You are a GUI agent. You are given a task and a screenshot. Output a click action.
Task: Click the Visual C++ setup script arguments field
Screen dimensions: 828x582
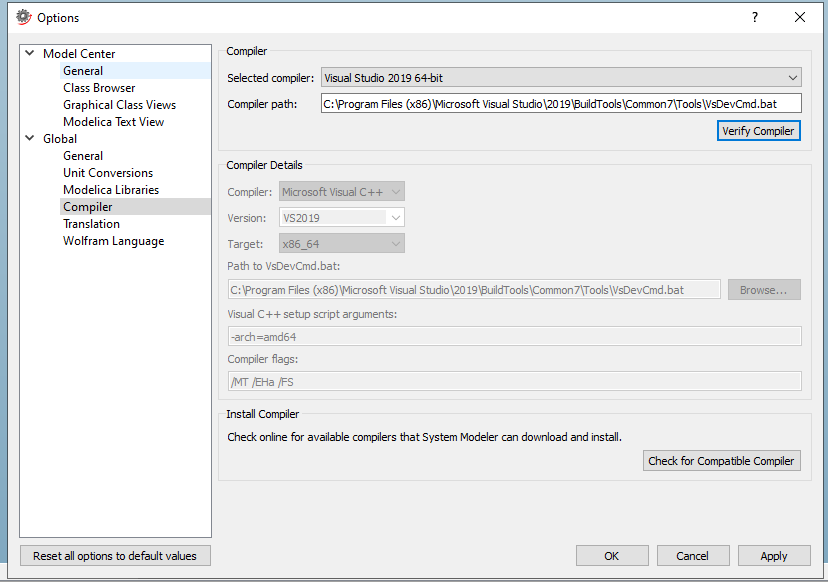click(514, 336)
